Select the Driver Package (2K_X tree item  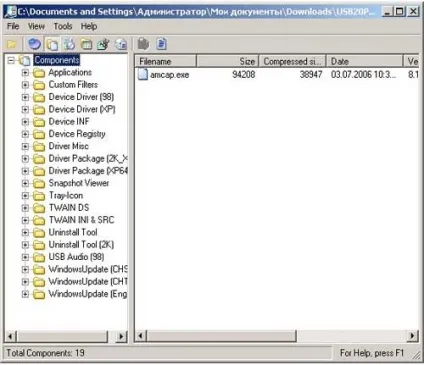88,159
